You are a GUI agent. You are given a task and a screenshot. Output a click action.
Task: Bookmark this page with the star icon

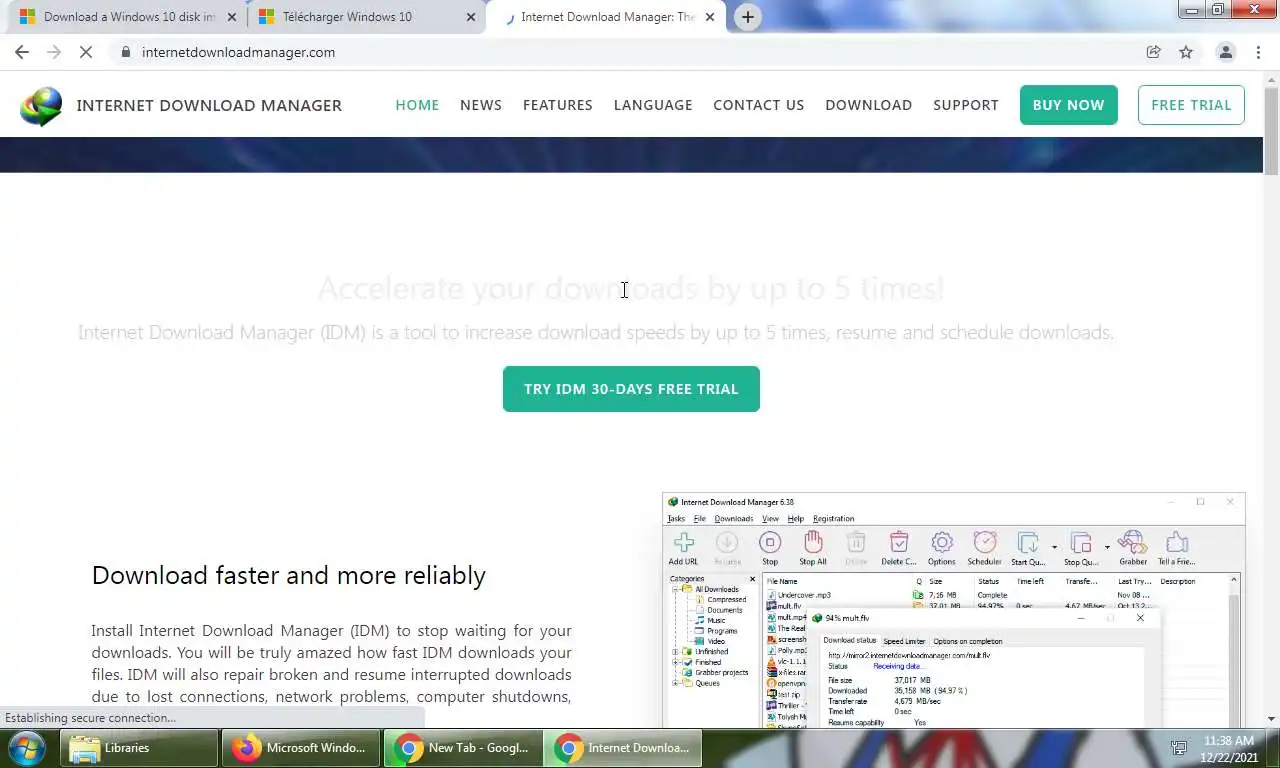[x=1186, y=52]
